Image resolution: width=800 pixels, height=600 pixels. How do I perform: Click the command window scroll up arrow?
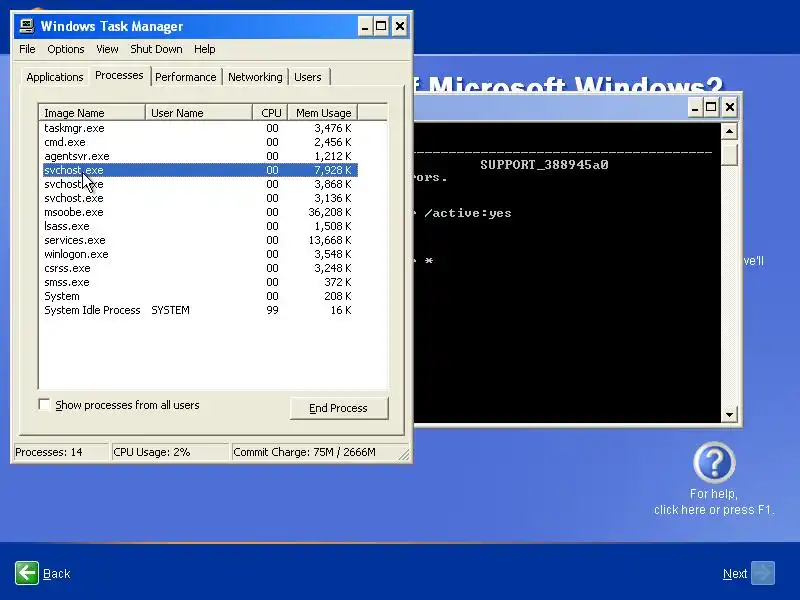click(x=730, y=132)
